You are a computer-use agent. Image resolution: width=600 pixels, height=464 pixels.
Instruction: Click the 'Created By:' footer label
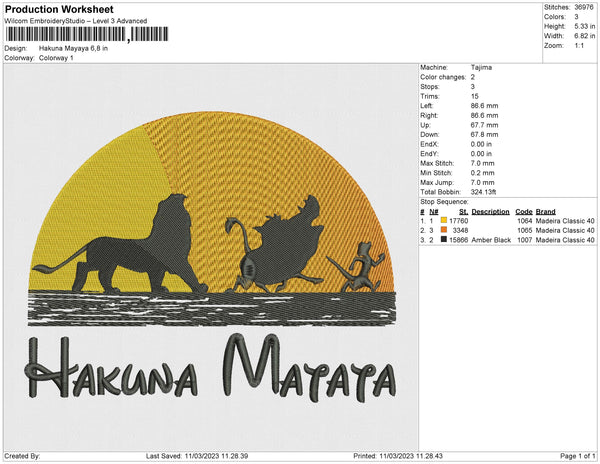pyautogui.click(x=22, y=456)
